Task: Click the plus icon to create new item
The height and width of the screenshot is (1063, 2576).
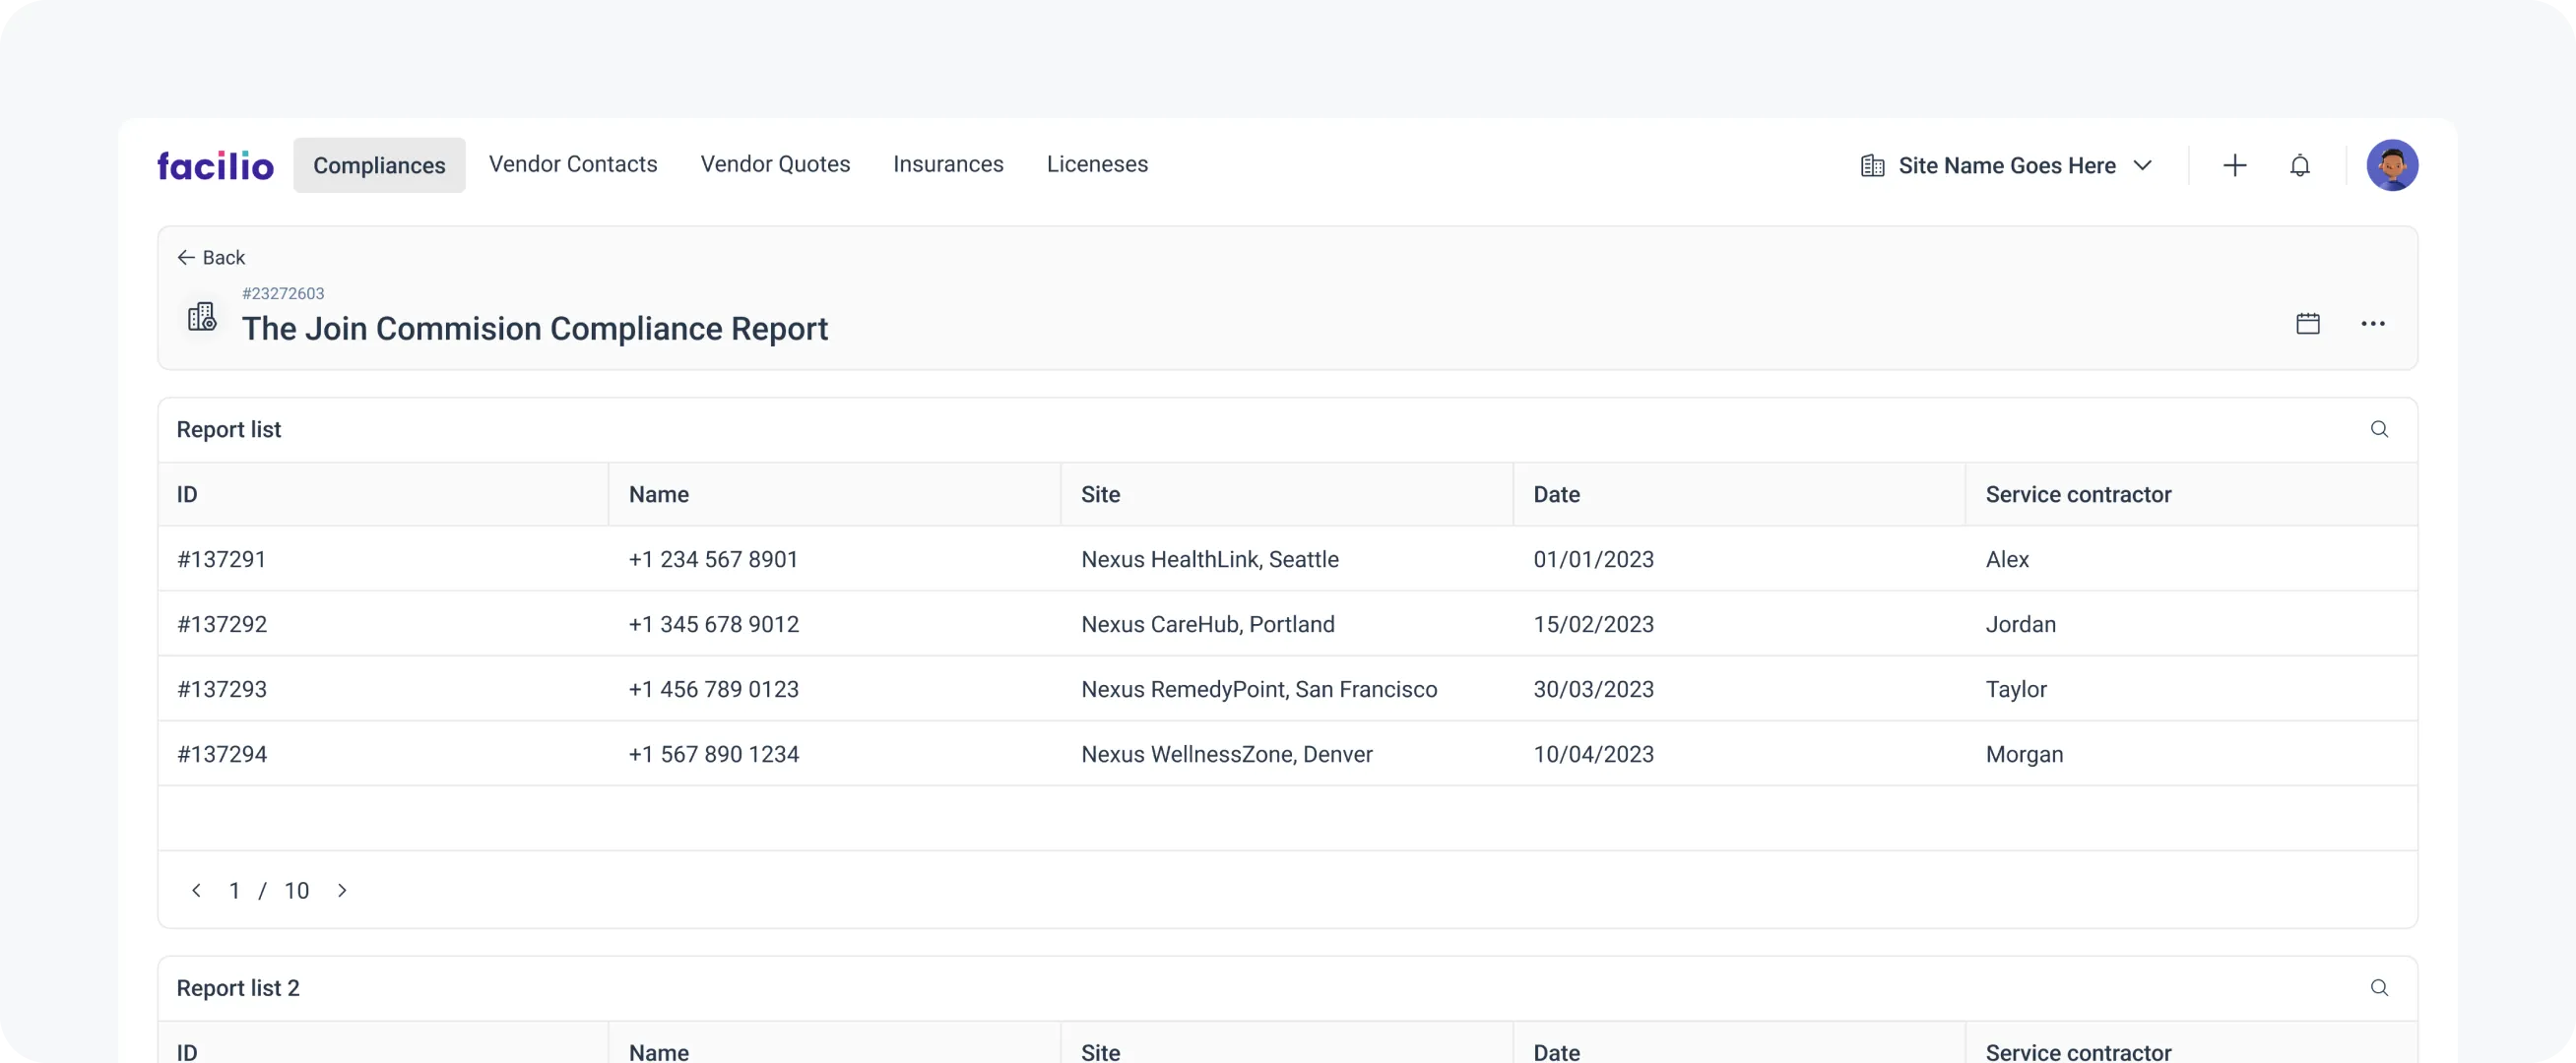Action: click(2235, 165)
